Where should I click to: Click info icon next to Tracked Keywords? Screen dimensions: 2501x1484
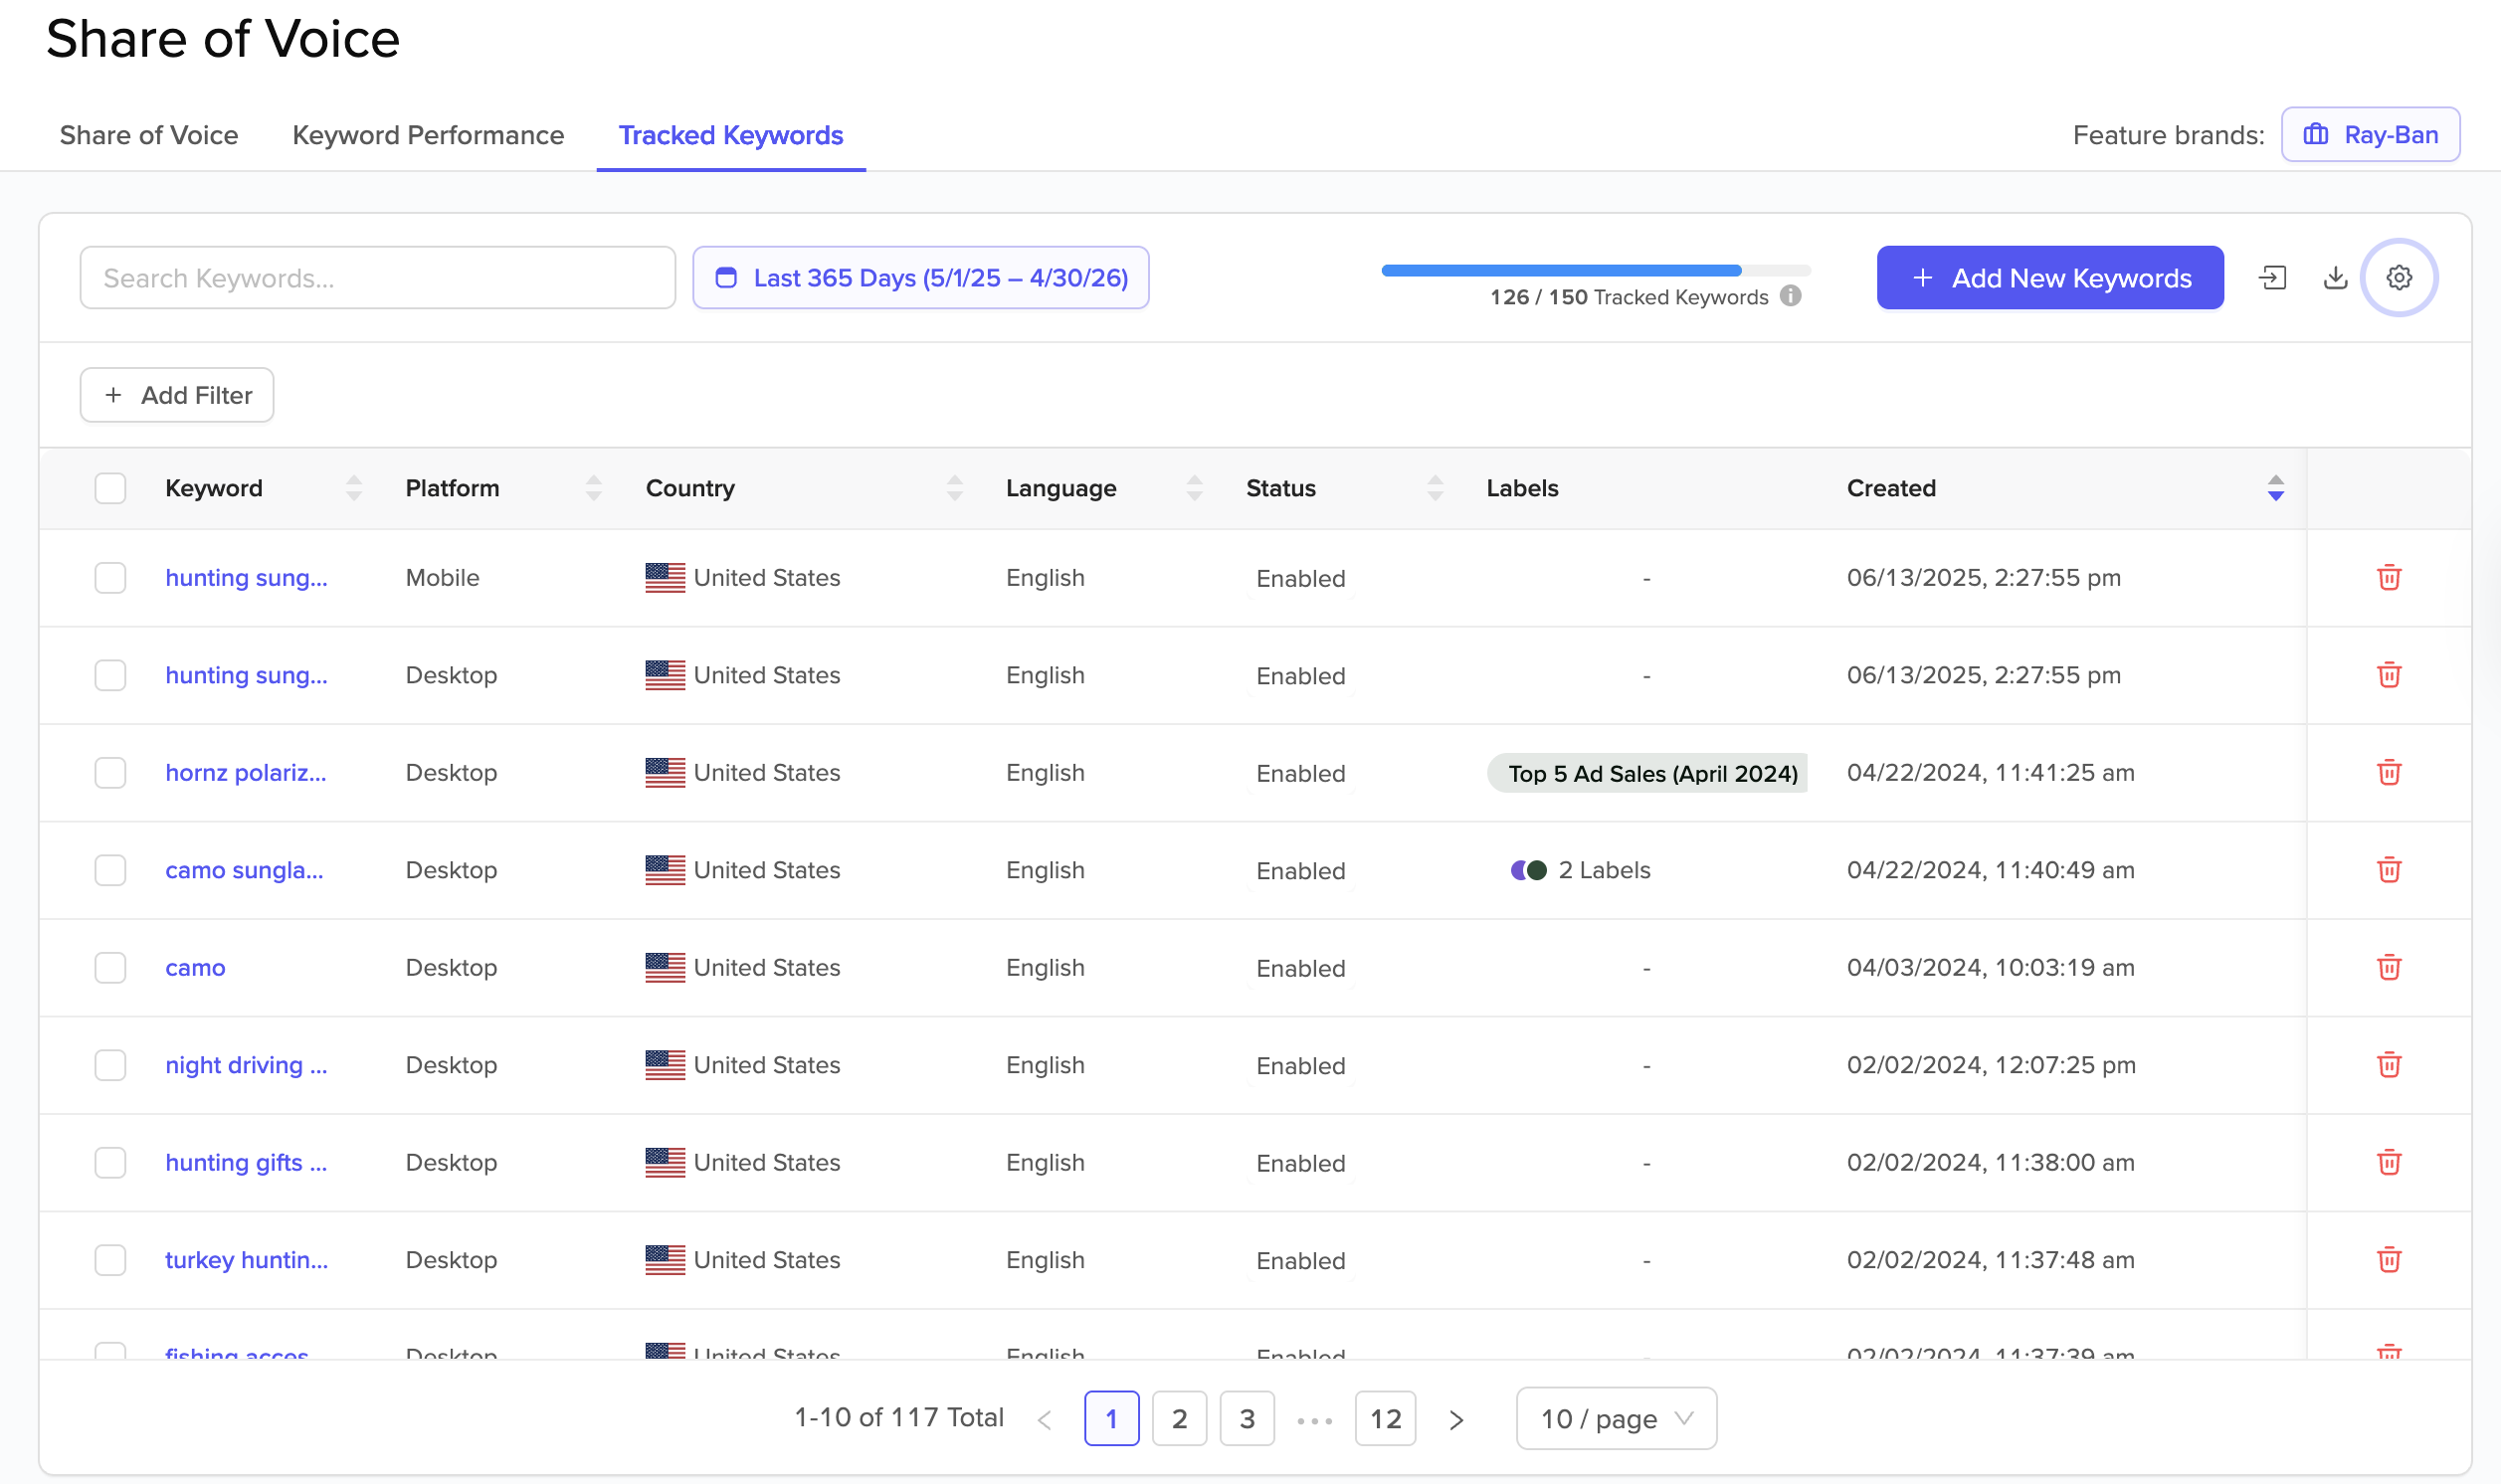click(x=1790, y=296)
